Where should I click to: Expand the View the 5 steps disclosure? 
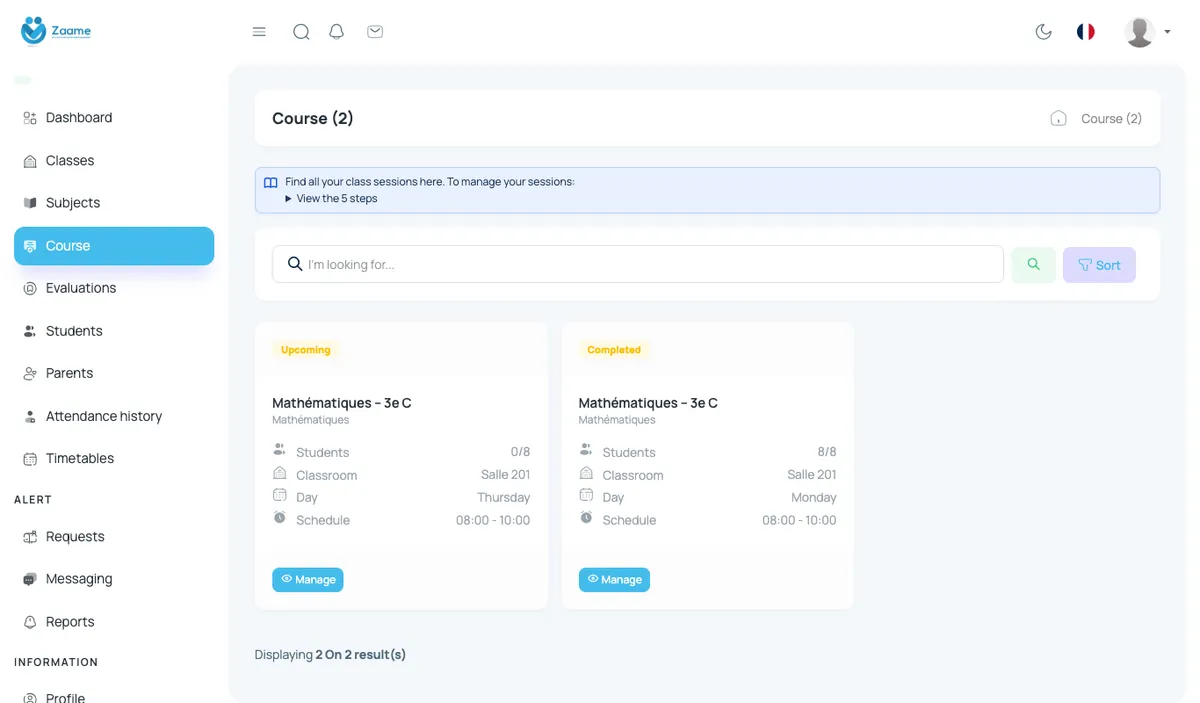331,198
